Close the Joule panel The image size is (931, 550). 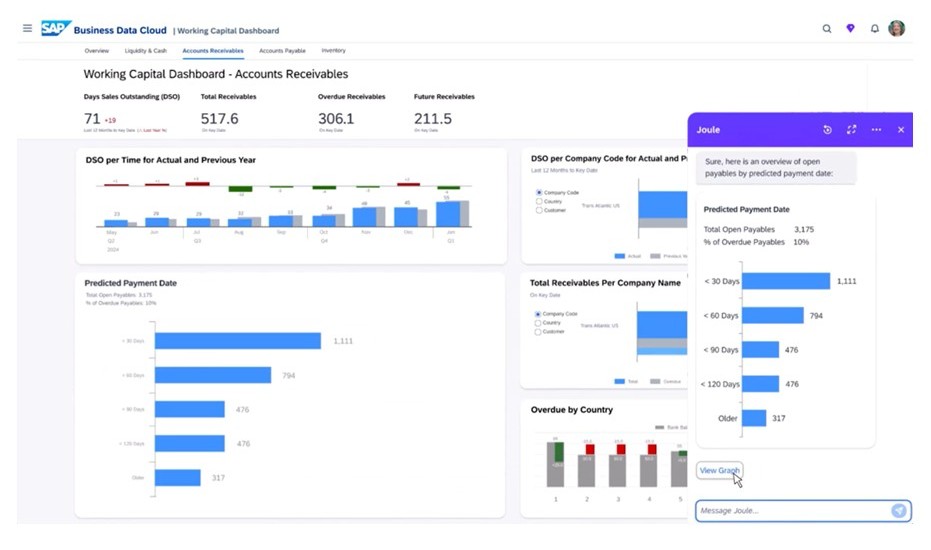click(x=901, y=130)
